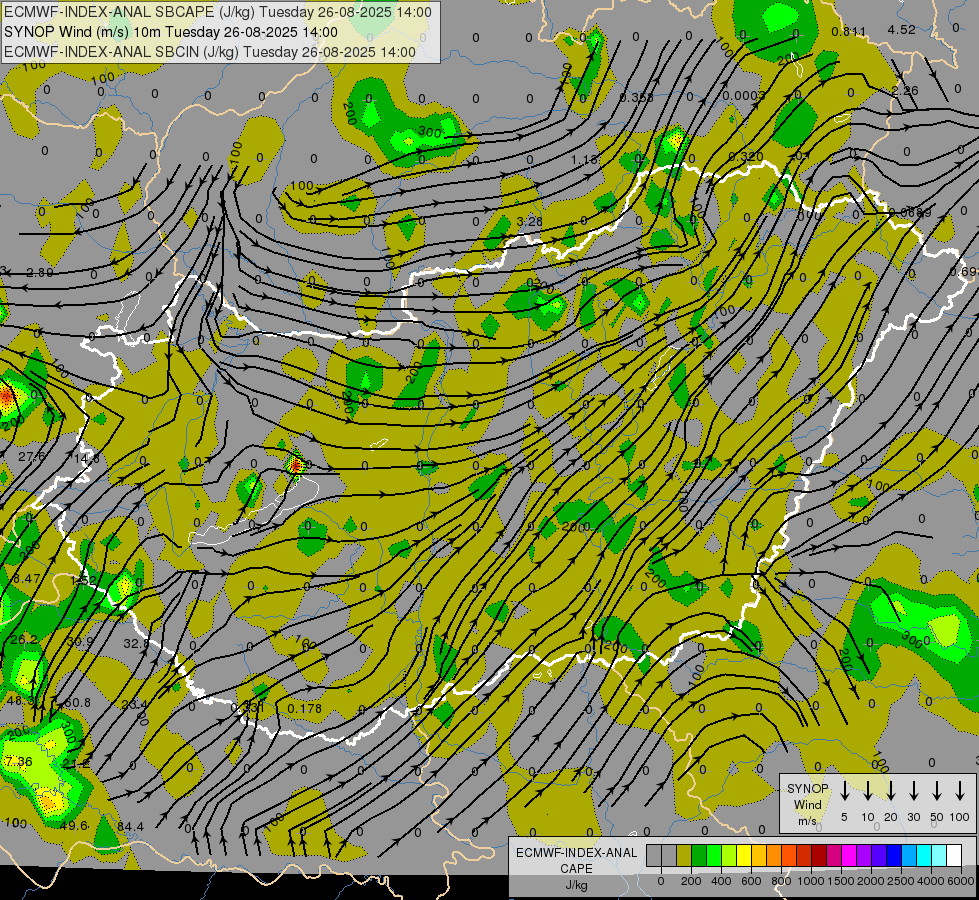Click the 50 m/s wind arrow symbol
The image size is (979, 900).
pos(937,790)
